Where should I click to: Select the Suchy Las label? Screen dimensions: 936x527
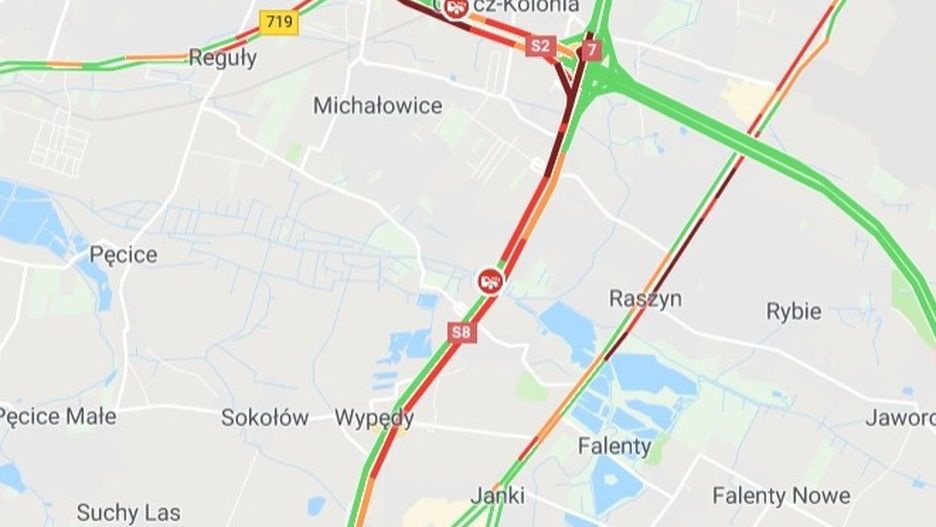coord(128,512)
